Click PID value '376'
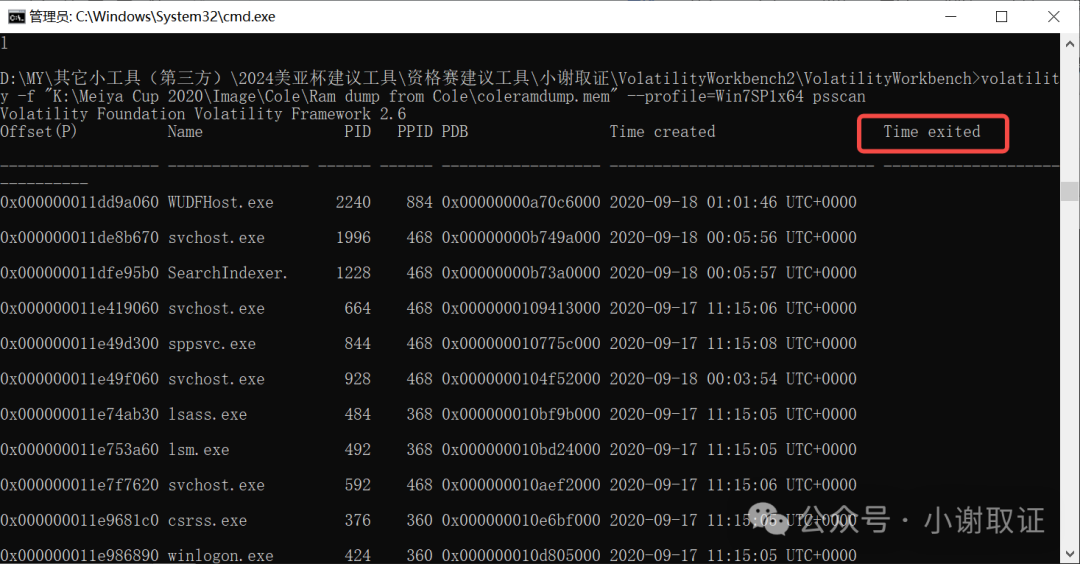The height and width of the screenshot is (564, 1080). click(x=357, y=521)
